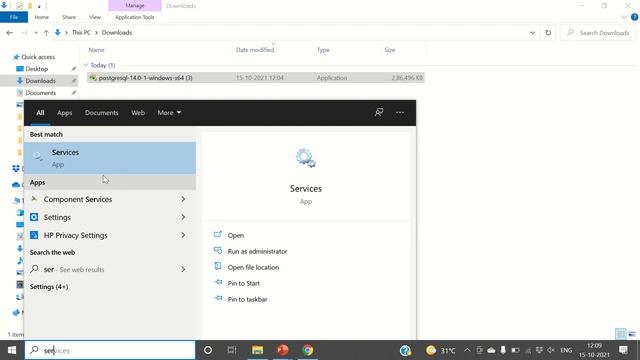Sort by Type column header
The height and width of the screenshot is (360, 640).
pos(323,50)
